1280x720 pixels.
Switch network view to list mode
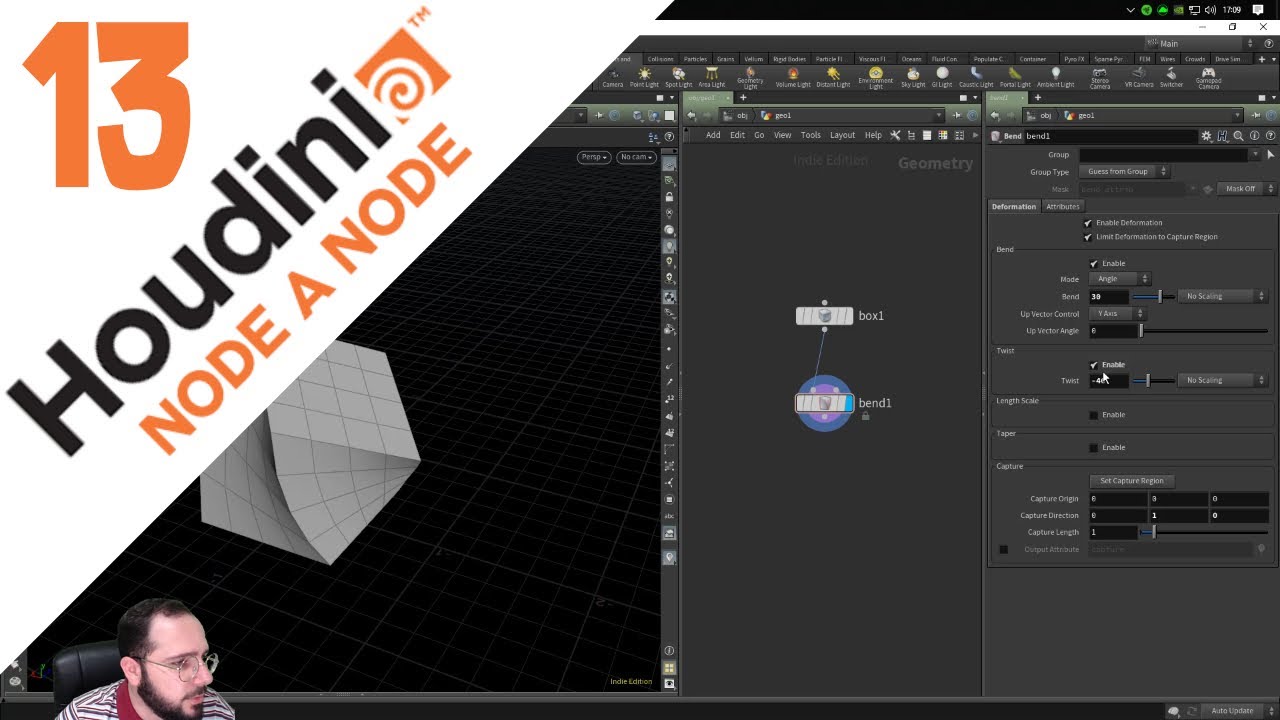tap(927, 135)
